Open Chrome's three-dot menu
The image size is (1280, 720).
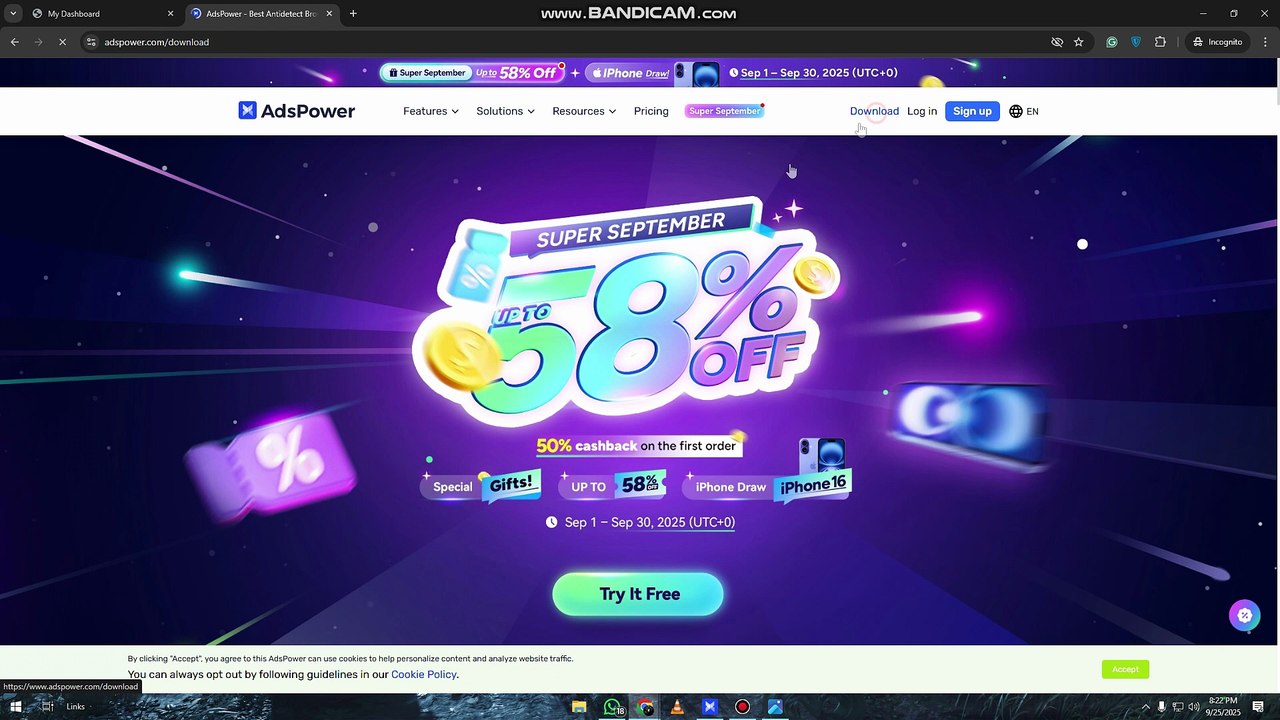pos(1265,42)
